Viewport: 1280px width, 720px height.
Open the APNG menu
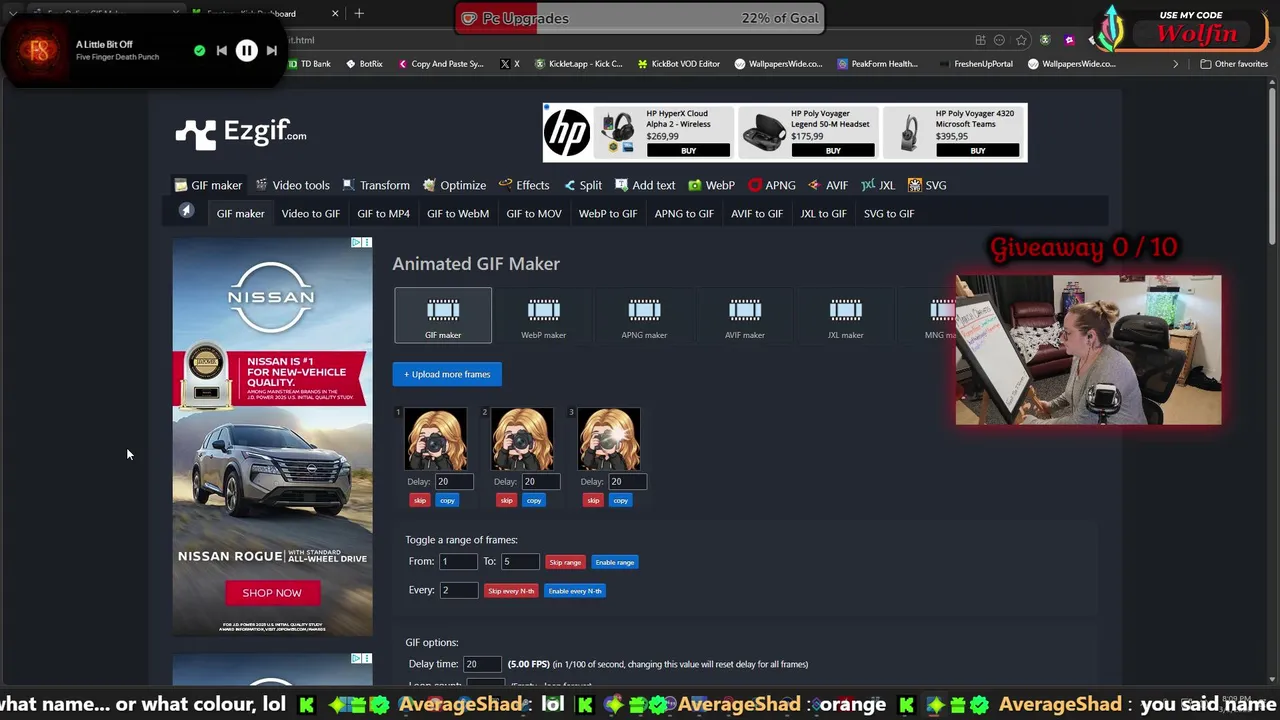coord(772,185)
